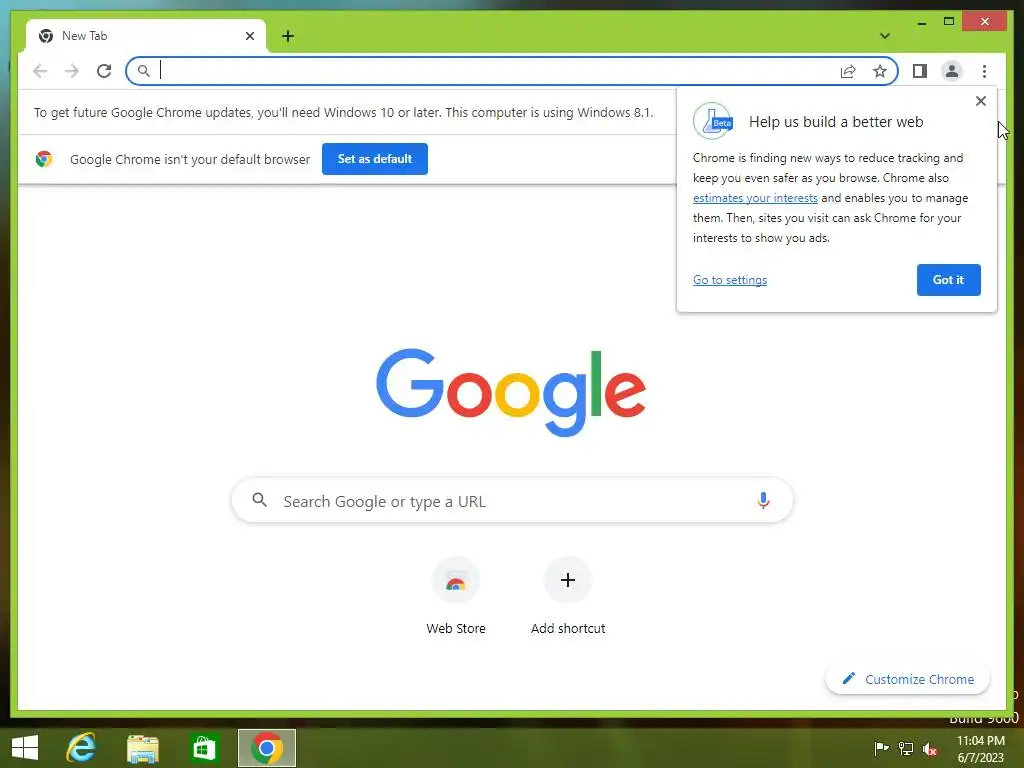This screenshot has width=1024, height=768.
Task: Bookmark this tab with the star
Action: click(x=880, y=71)
